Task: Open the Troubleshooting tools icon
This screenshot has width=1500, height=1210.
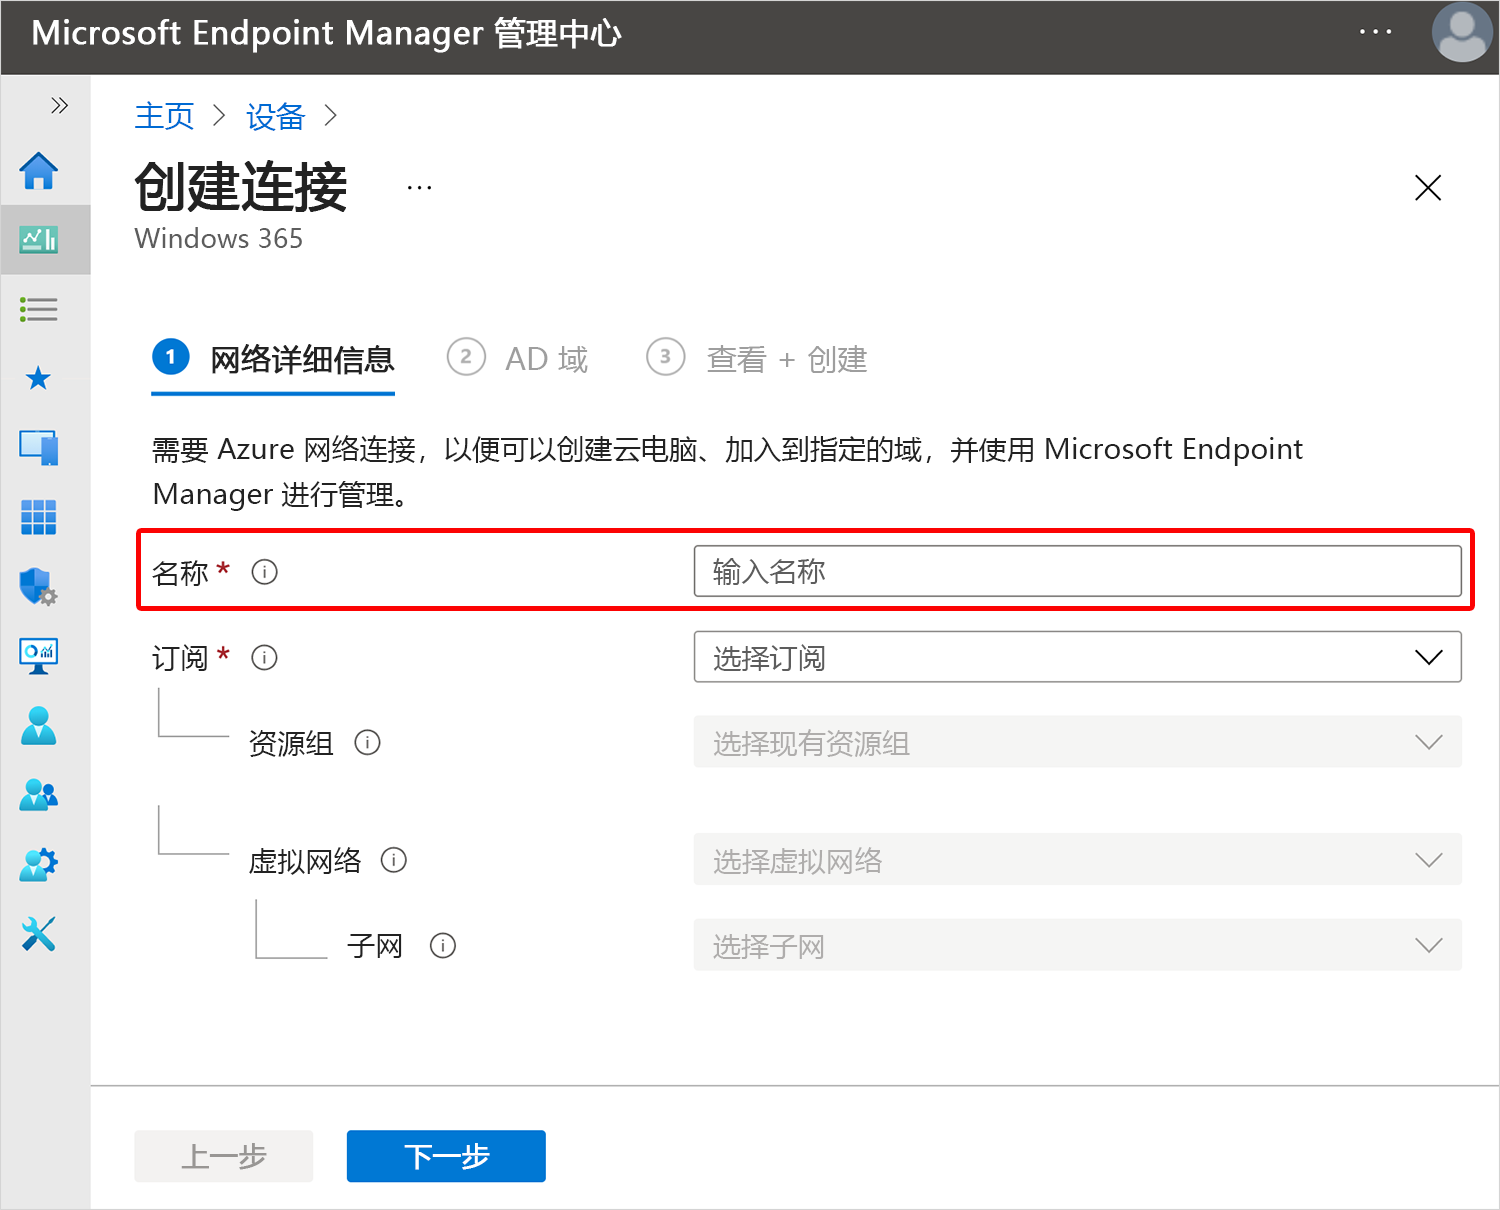Action: pos(39,934)
